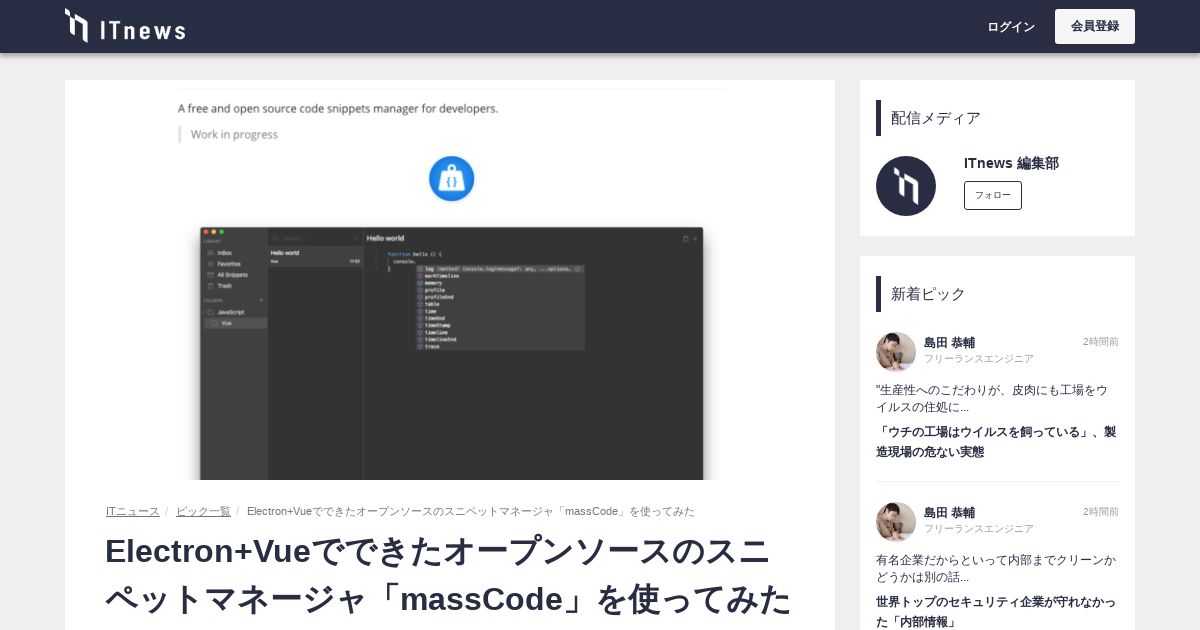The width and height of the screenshot is (1200, 630).
Task: Open ITnews 編集部 media name
Action: pos(1011,163)
